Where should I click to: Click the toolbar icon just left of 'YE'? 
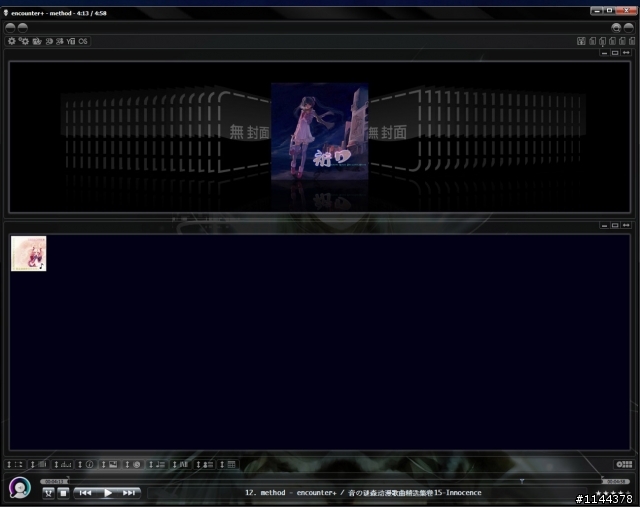pos(60,41)
